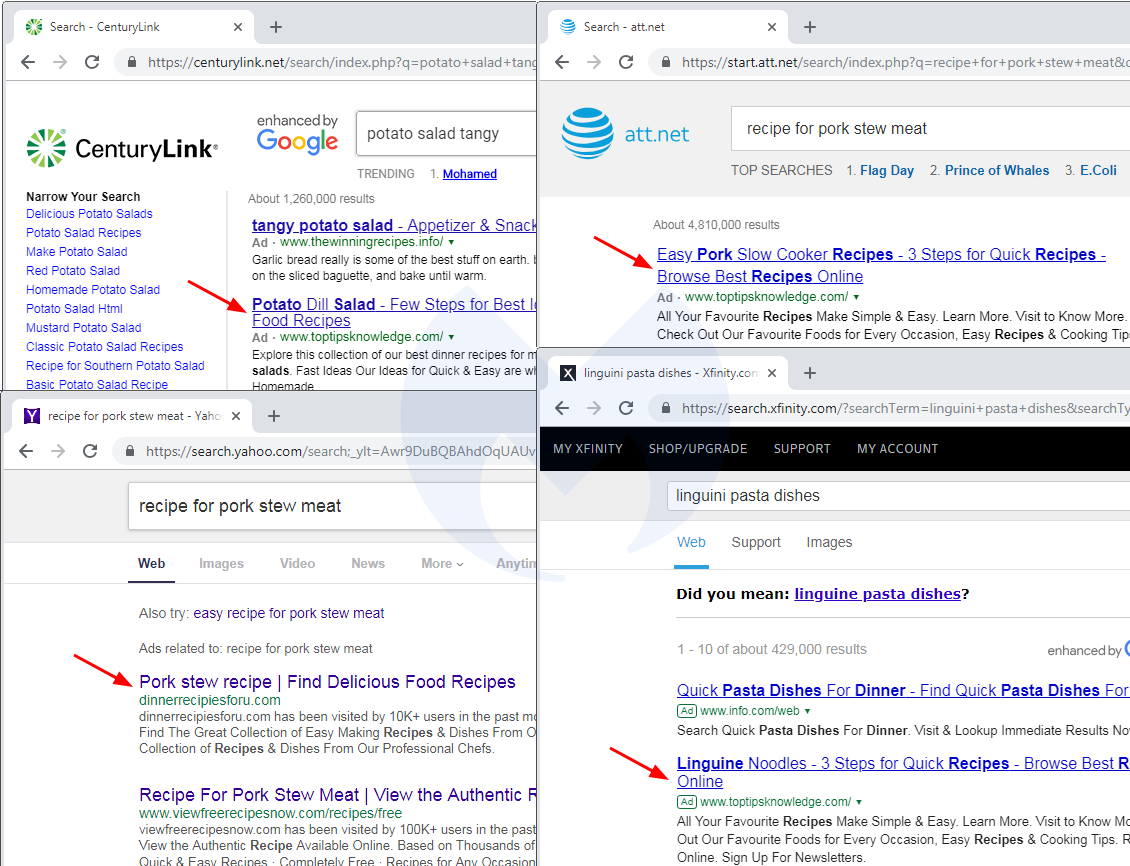This screenshot has width=1130, height=866.
Task: Expand the More dropdown on Yahoo
Action: (x=441, y=564)
